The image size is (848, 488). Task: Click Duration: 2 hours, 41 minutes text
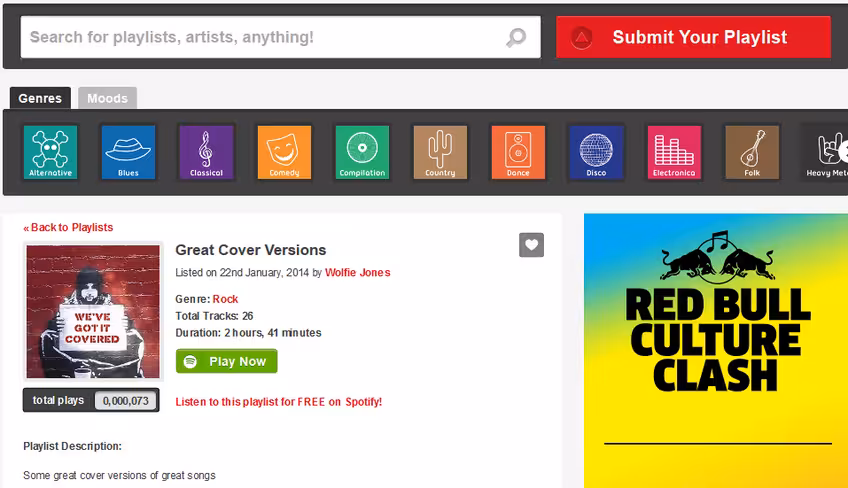[248, 333]
